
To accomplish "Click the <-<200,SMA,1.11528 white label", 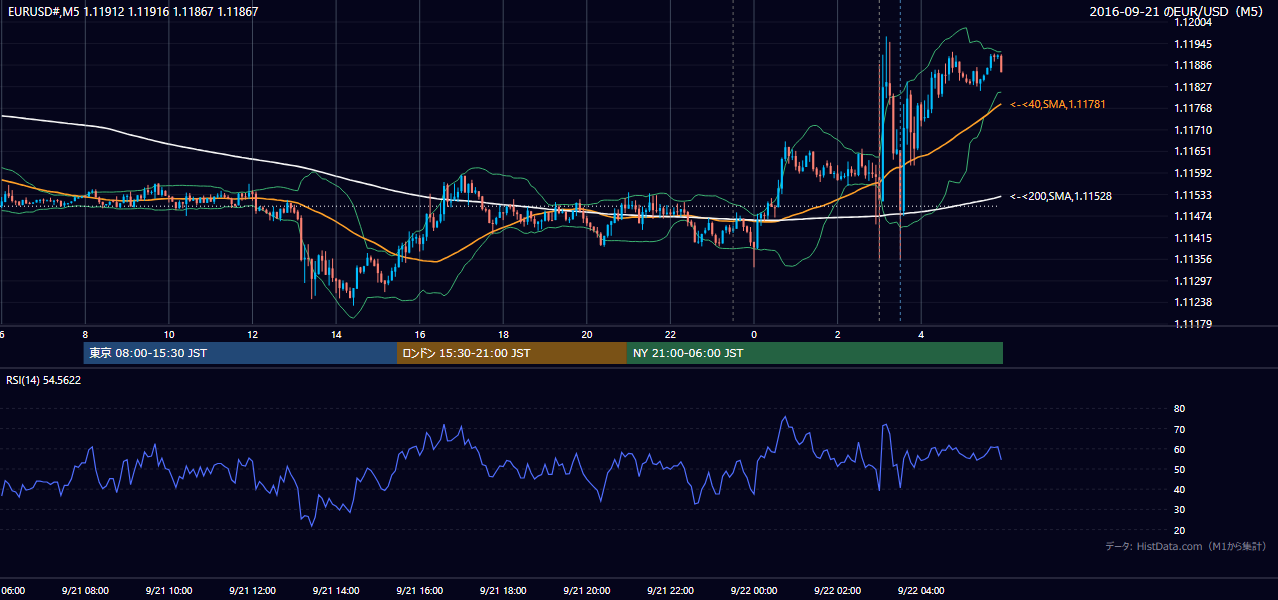I will click(x=1060, y=196).
